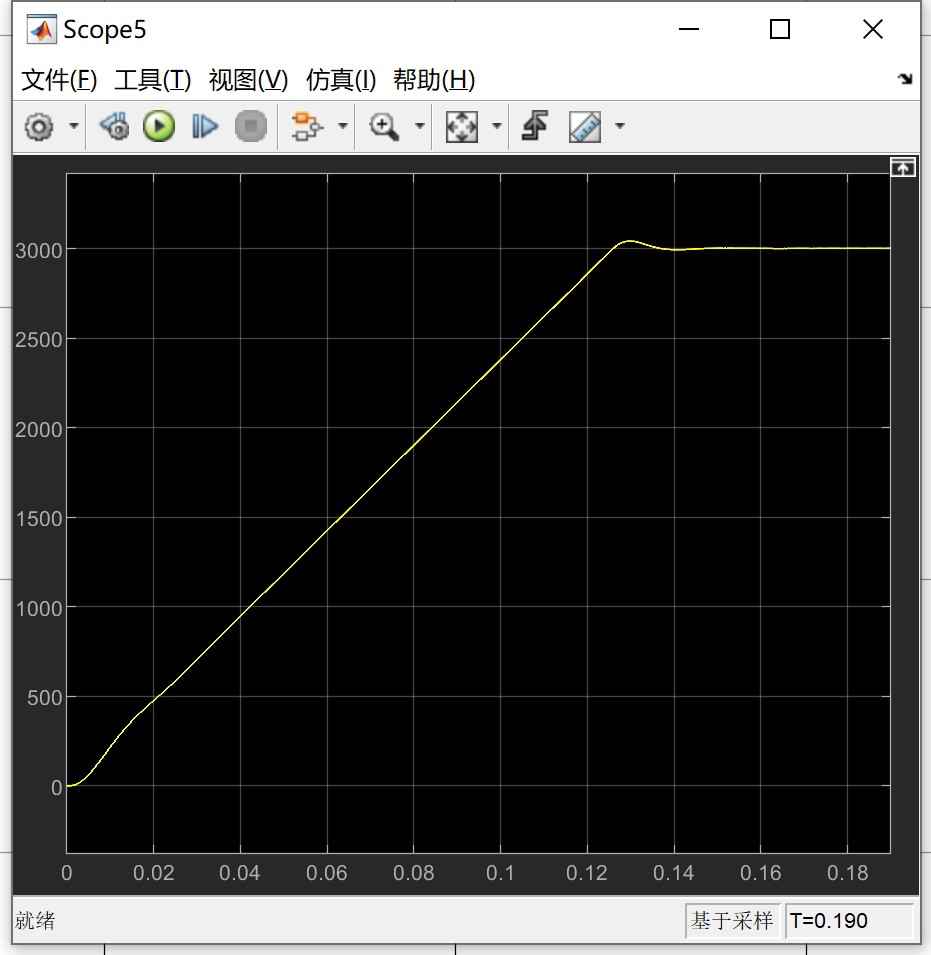Image resolution: width=931 pixels, height=955 pixels.
Task: Expand the axes scaling dropdown arrow
Action: [497, 127]
